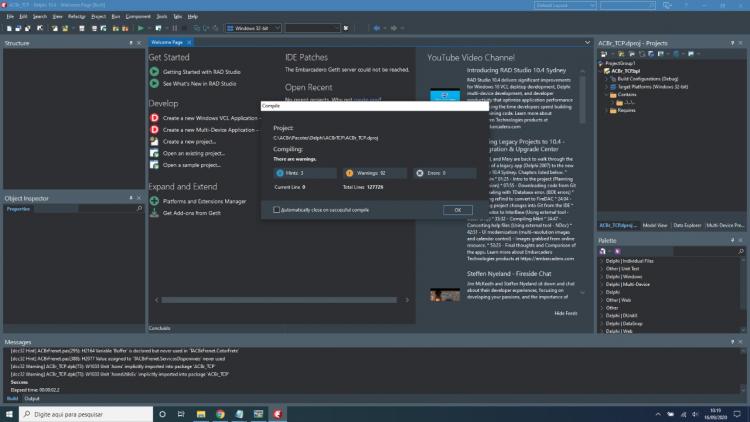Click the Palette category filter icon
Image resolution: width=750 pixels, height=422 pixels.
pos(617,251)
